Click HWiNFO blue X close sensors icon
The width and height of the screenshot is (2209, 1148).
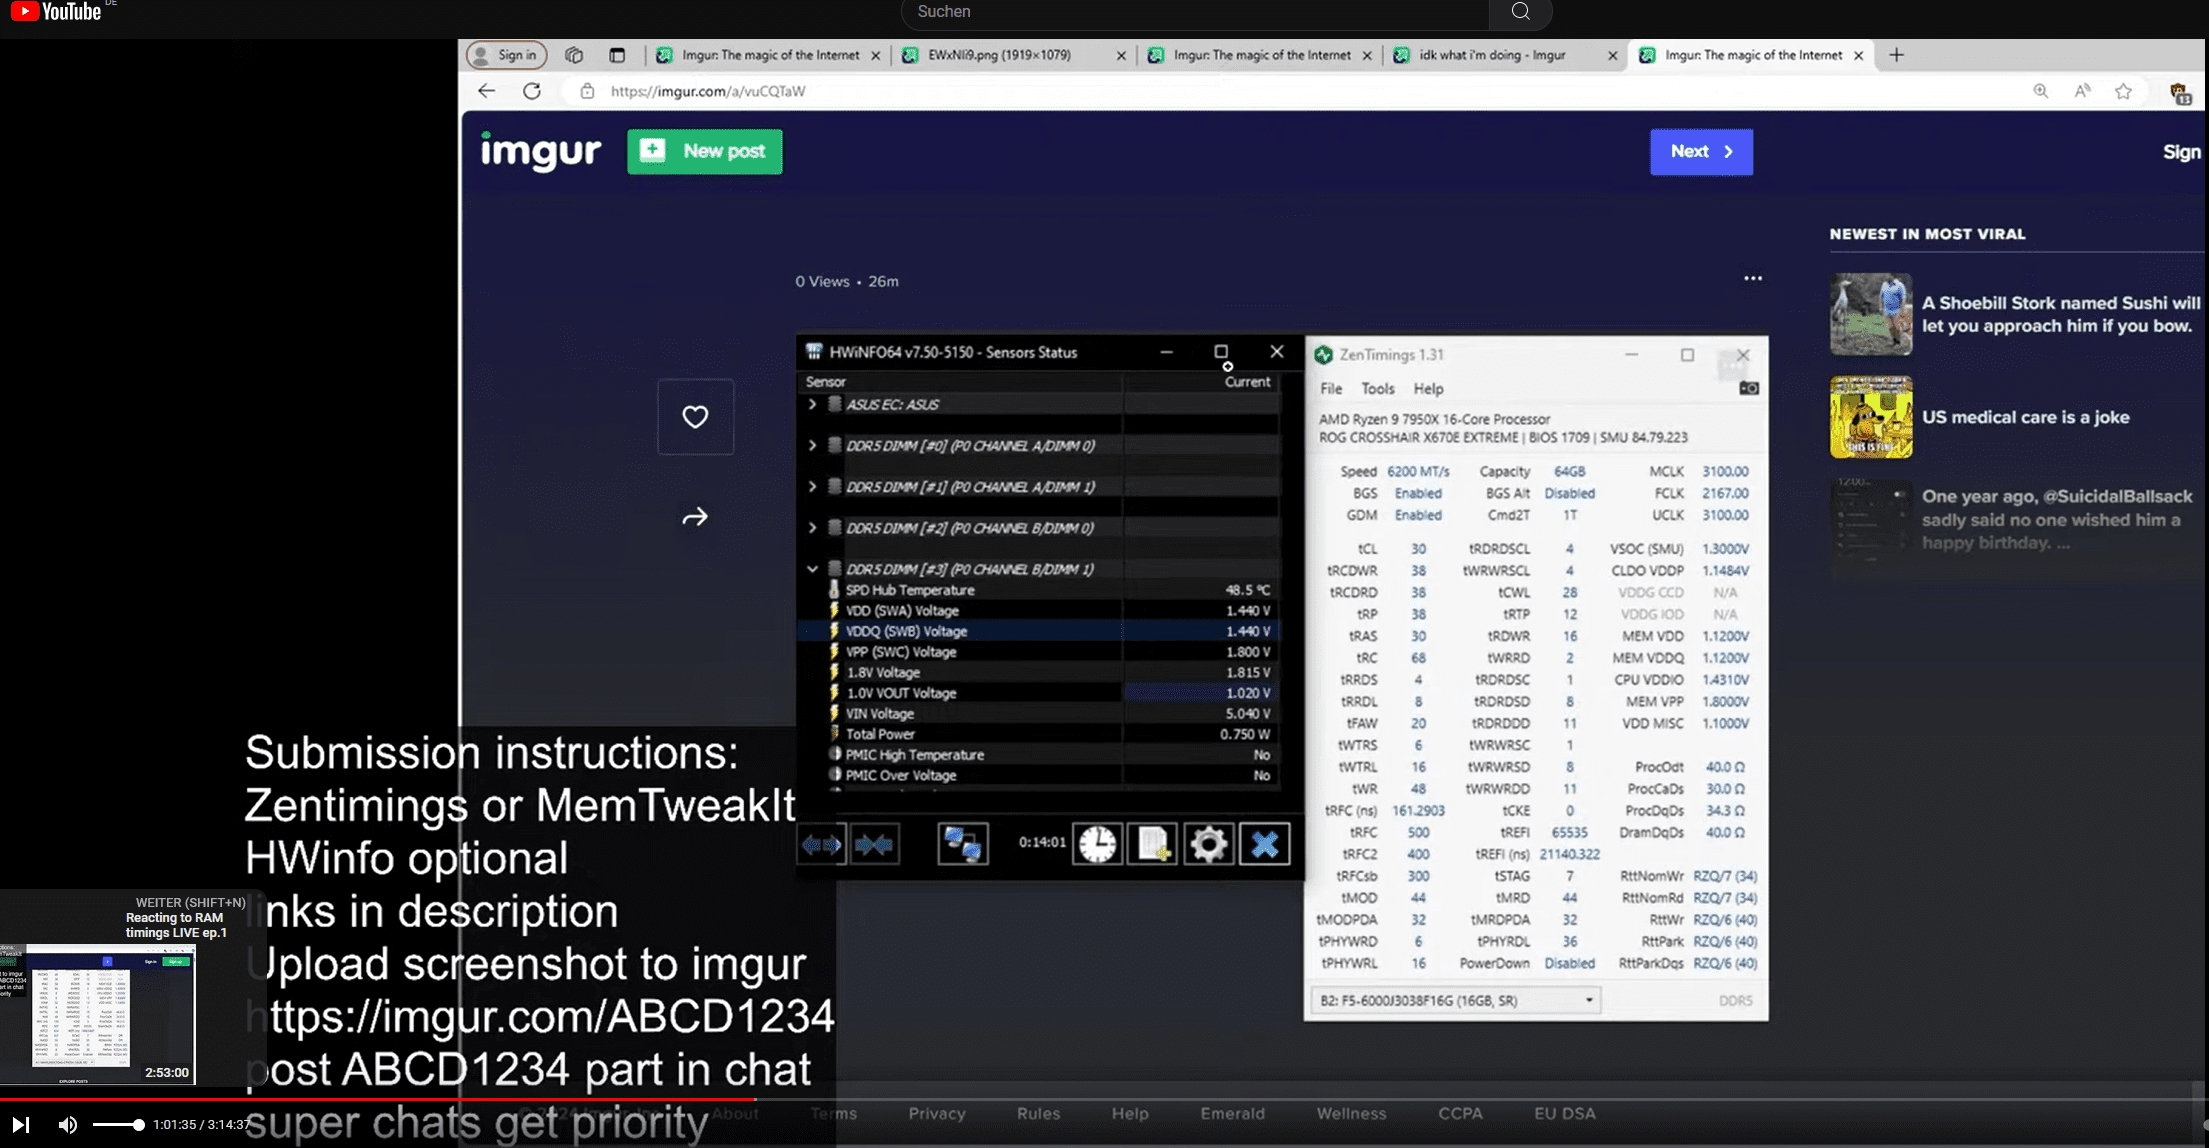(x=1264, y=845)
